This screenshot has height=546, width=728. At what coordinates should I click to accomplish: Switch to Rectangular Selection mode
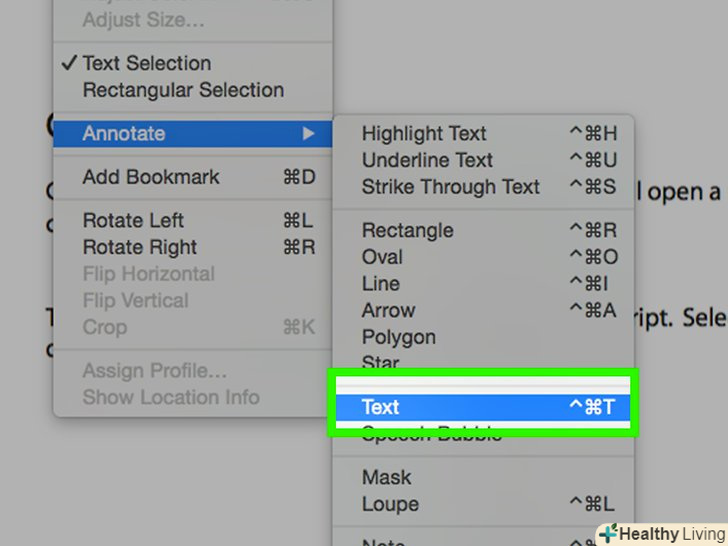coord(183,90)
